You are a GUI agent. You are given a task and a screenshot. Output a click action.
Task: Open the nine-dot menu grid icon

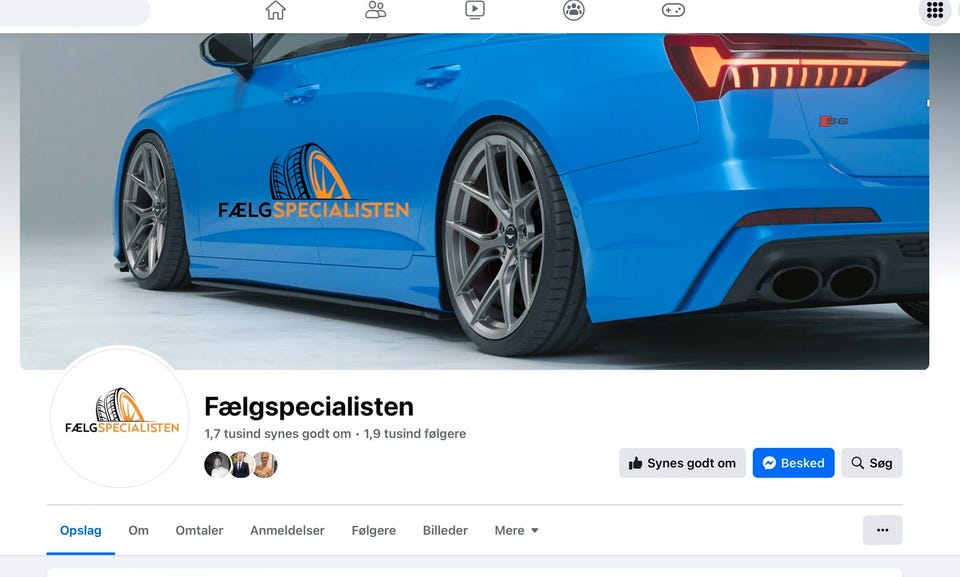934,10
